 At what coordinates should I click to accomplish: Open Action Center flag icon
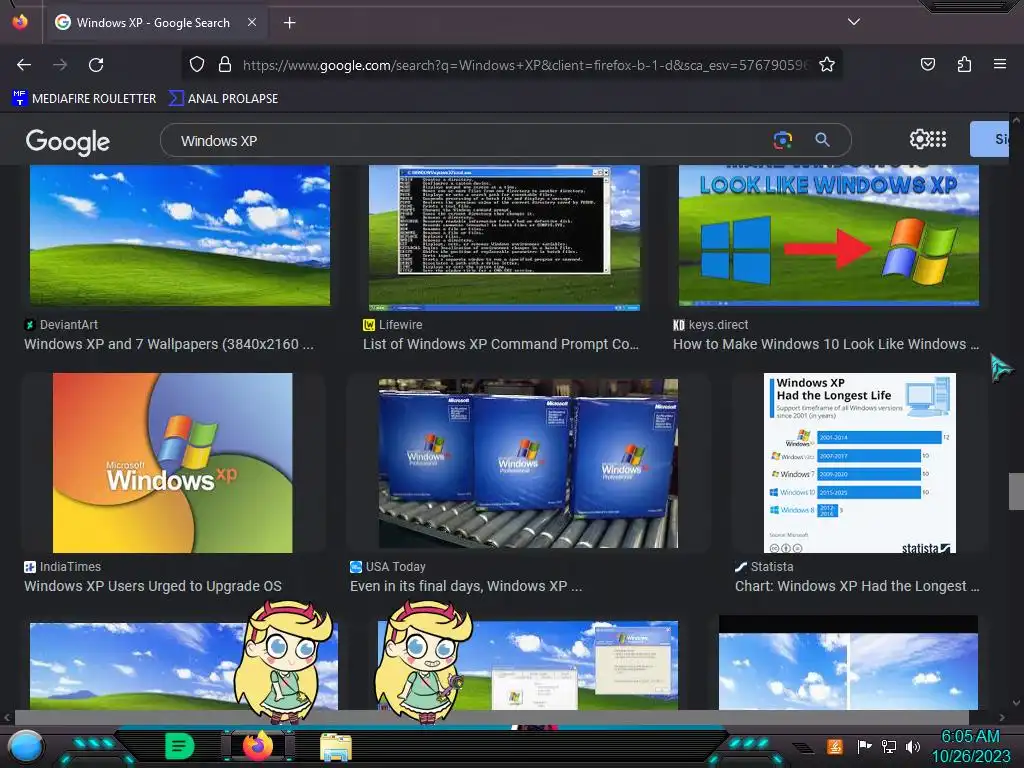coord(864,746)
